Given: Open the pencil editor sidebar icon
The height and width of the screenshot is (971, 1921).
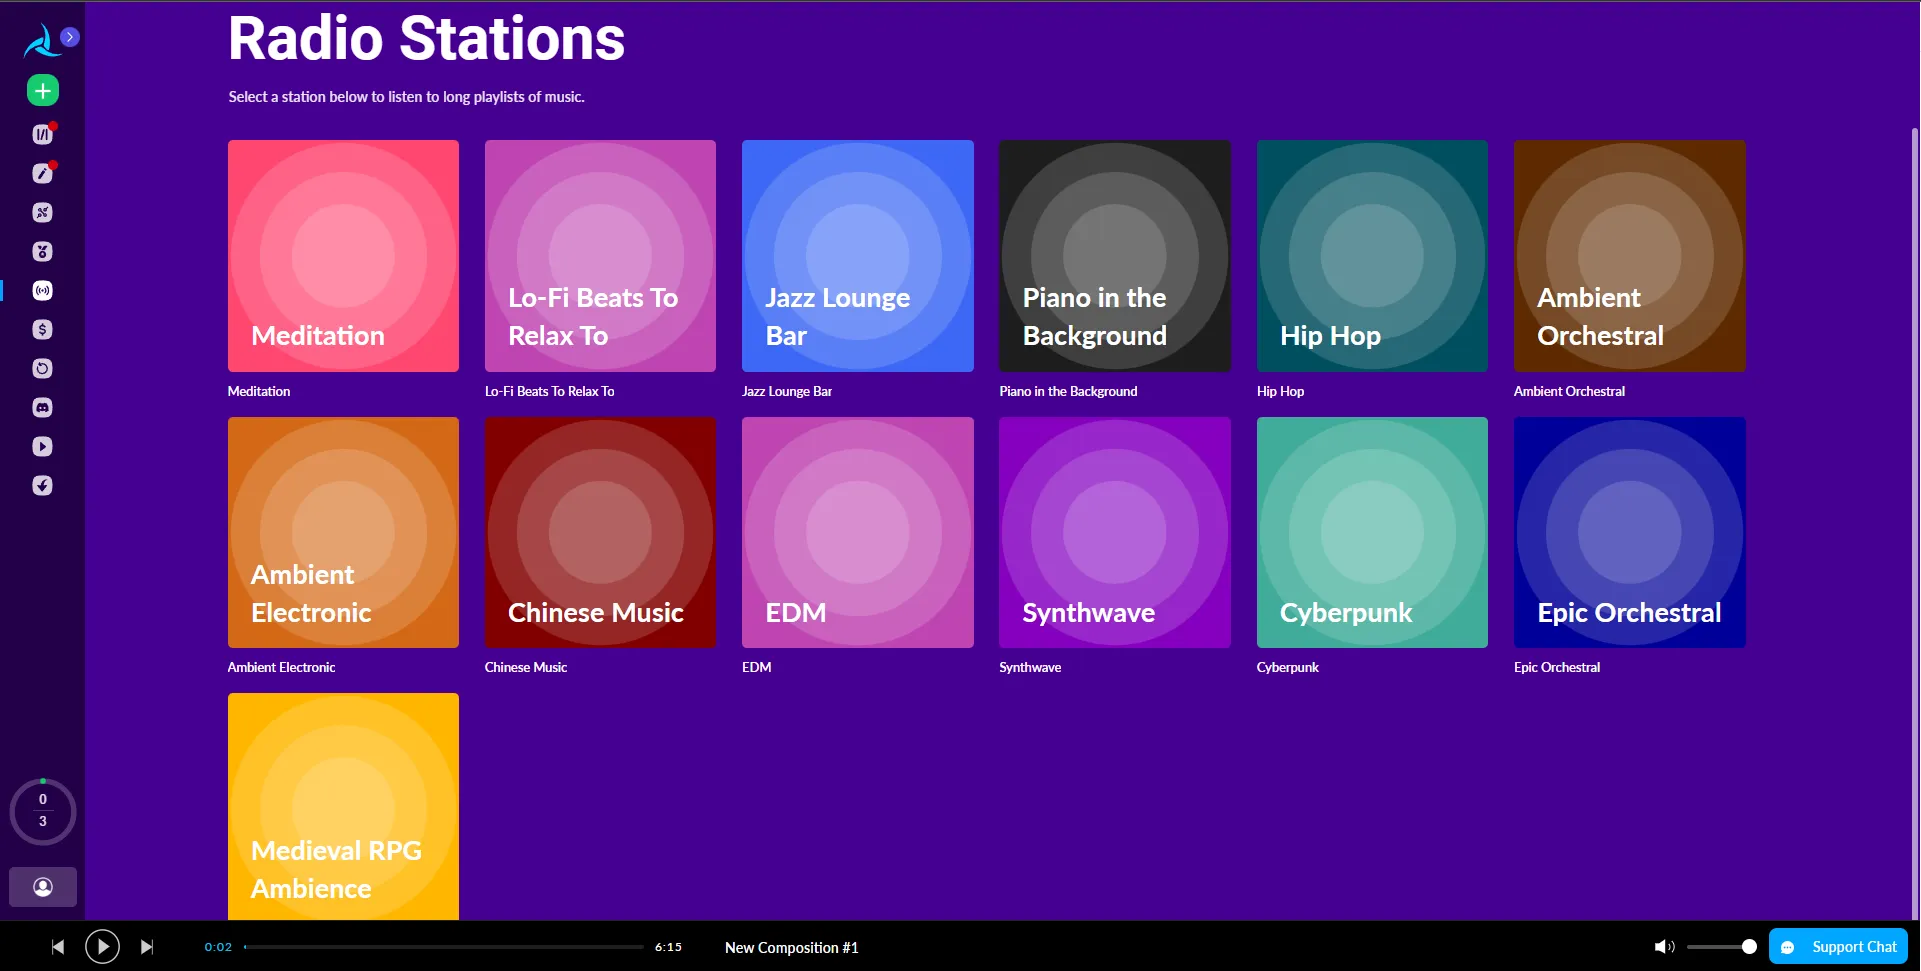Looking at the screenshot, I should coord(42,173).
